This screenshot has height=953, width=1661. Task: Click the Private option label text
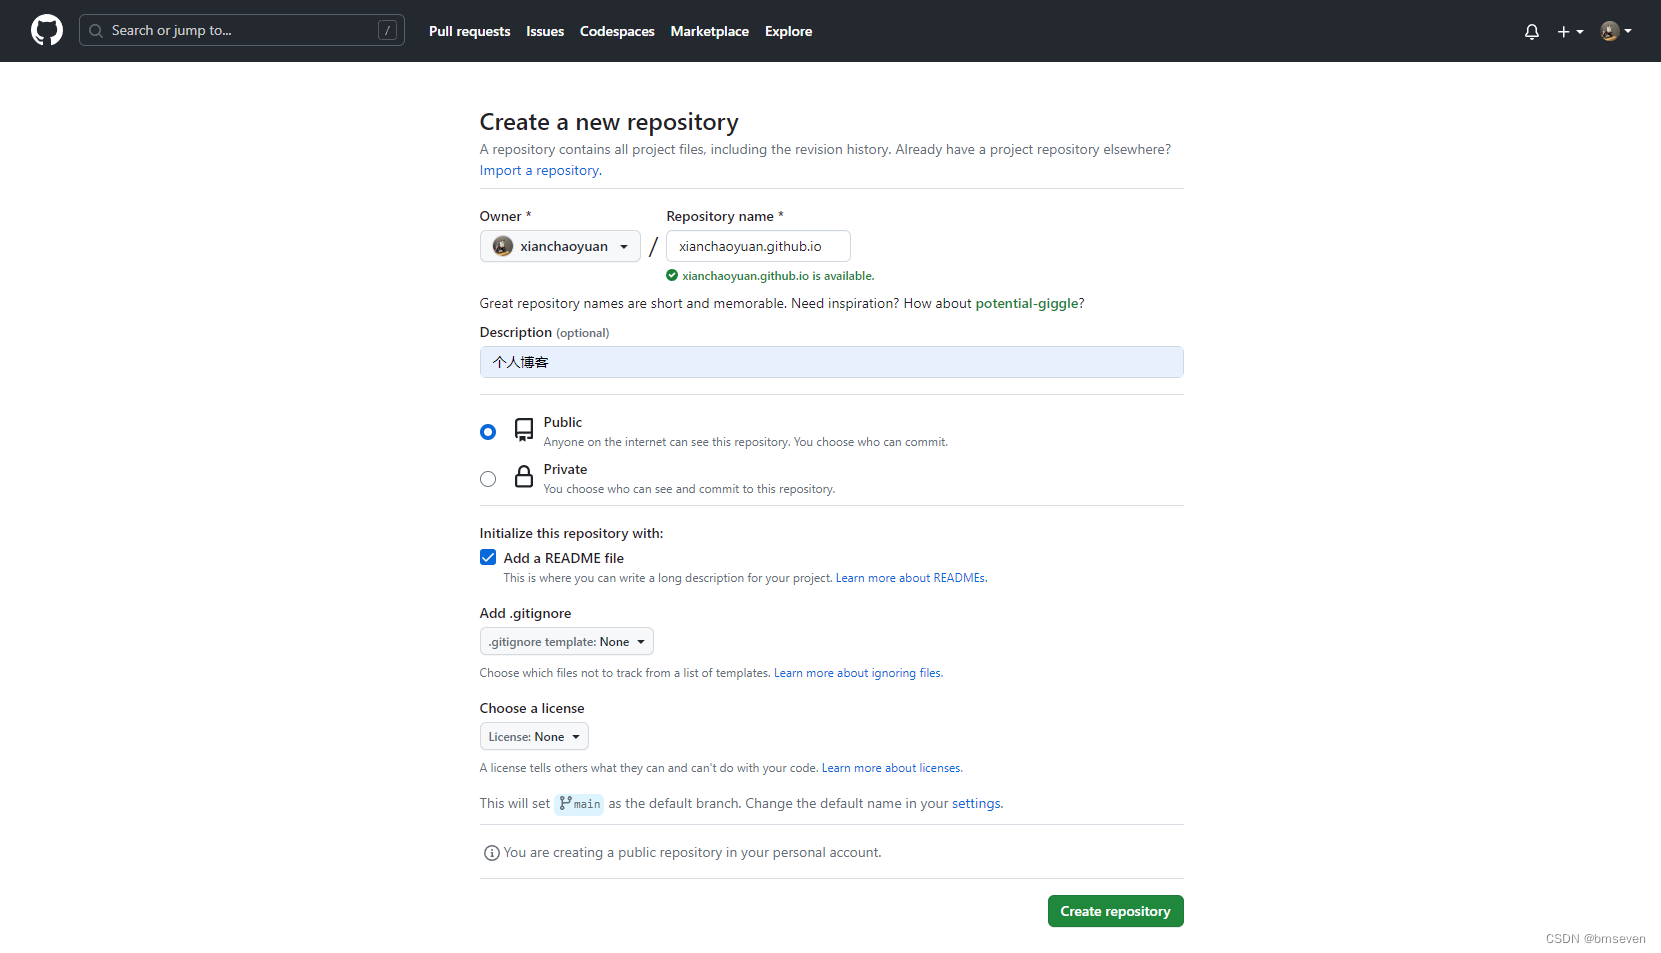[565, 469]
